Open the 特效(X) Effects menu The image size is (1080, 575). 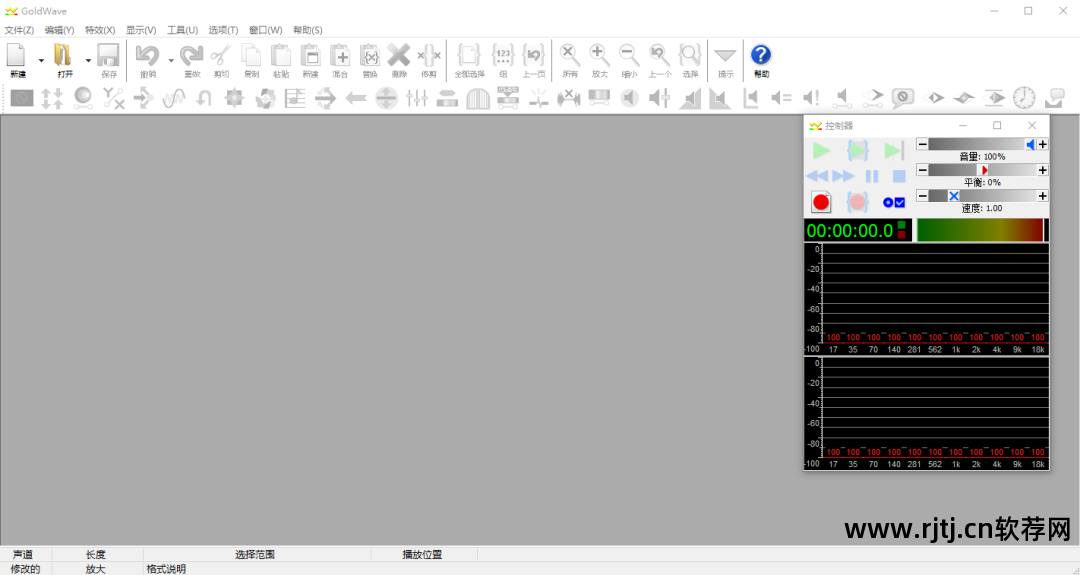pyautogui.click(x=100, y=30)
